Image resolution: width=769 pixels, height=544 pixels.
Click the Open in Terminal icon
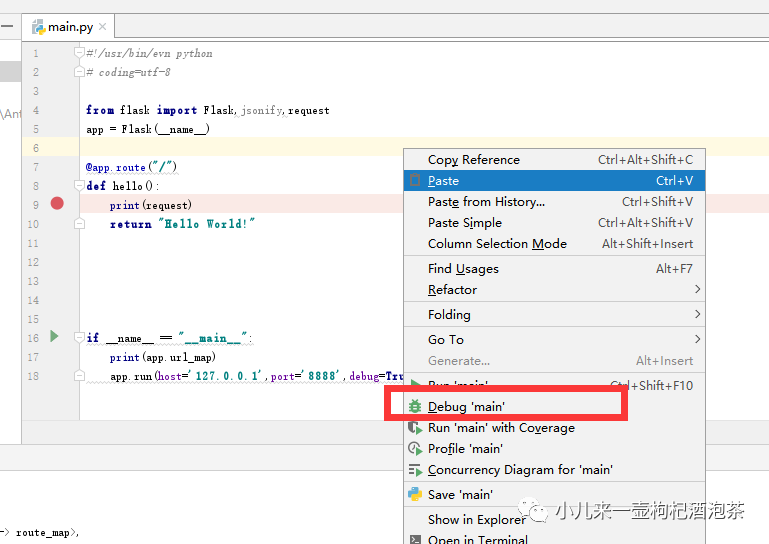pyautogui.click(x=415, y=539)
